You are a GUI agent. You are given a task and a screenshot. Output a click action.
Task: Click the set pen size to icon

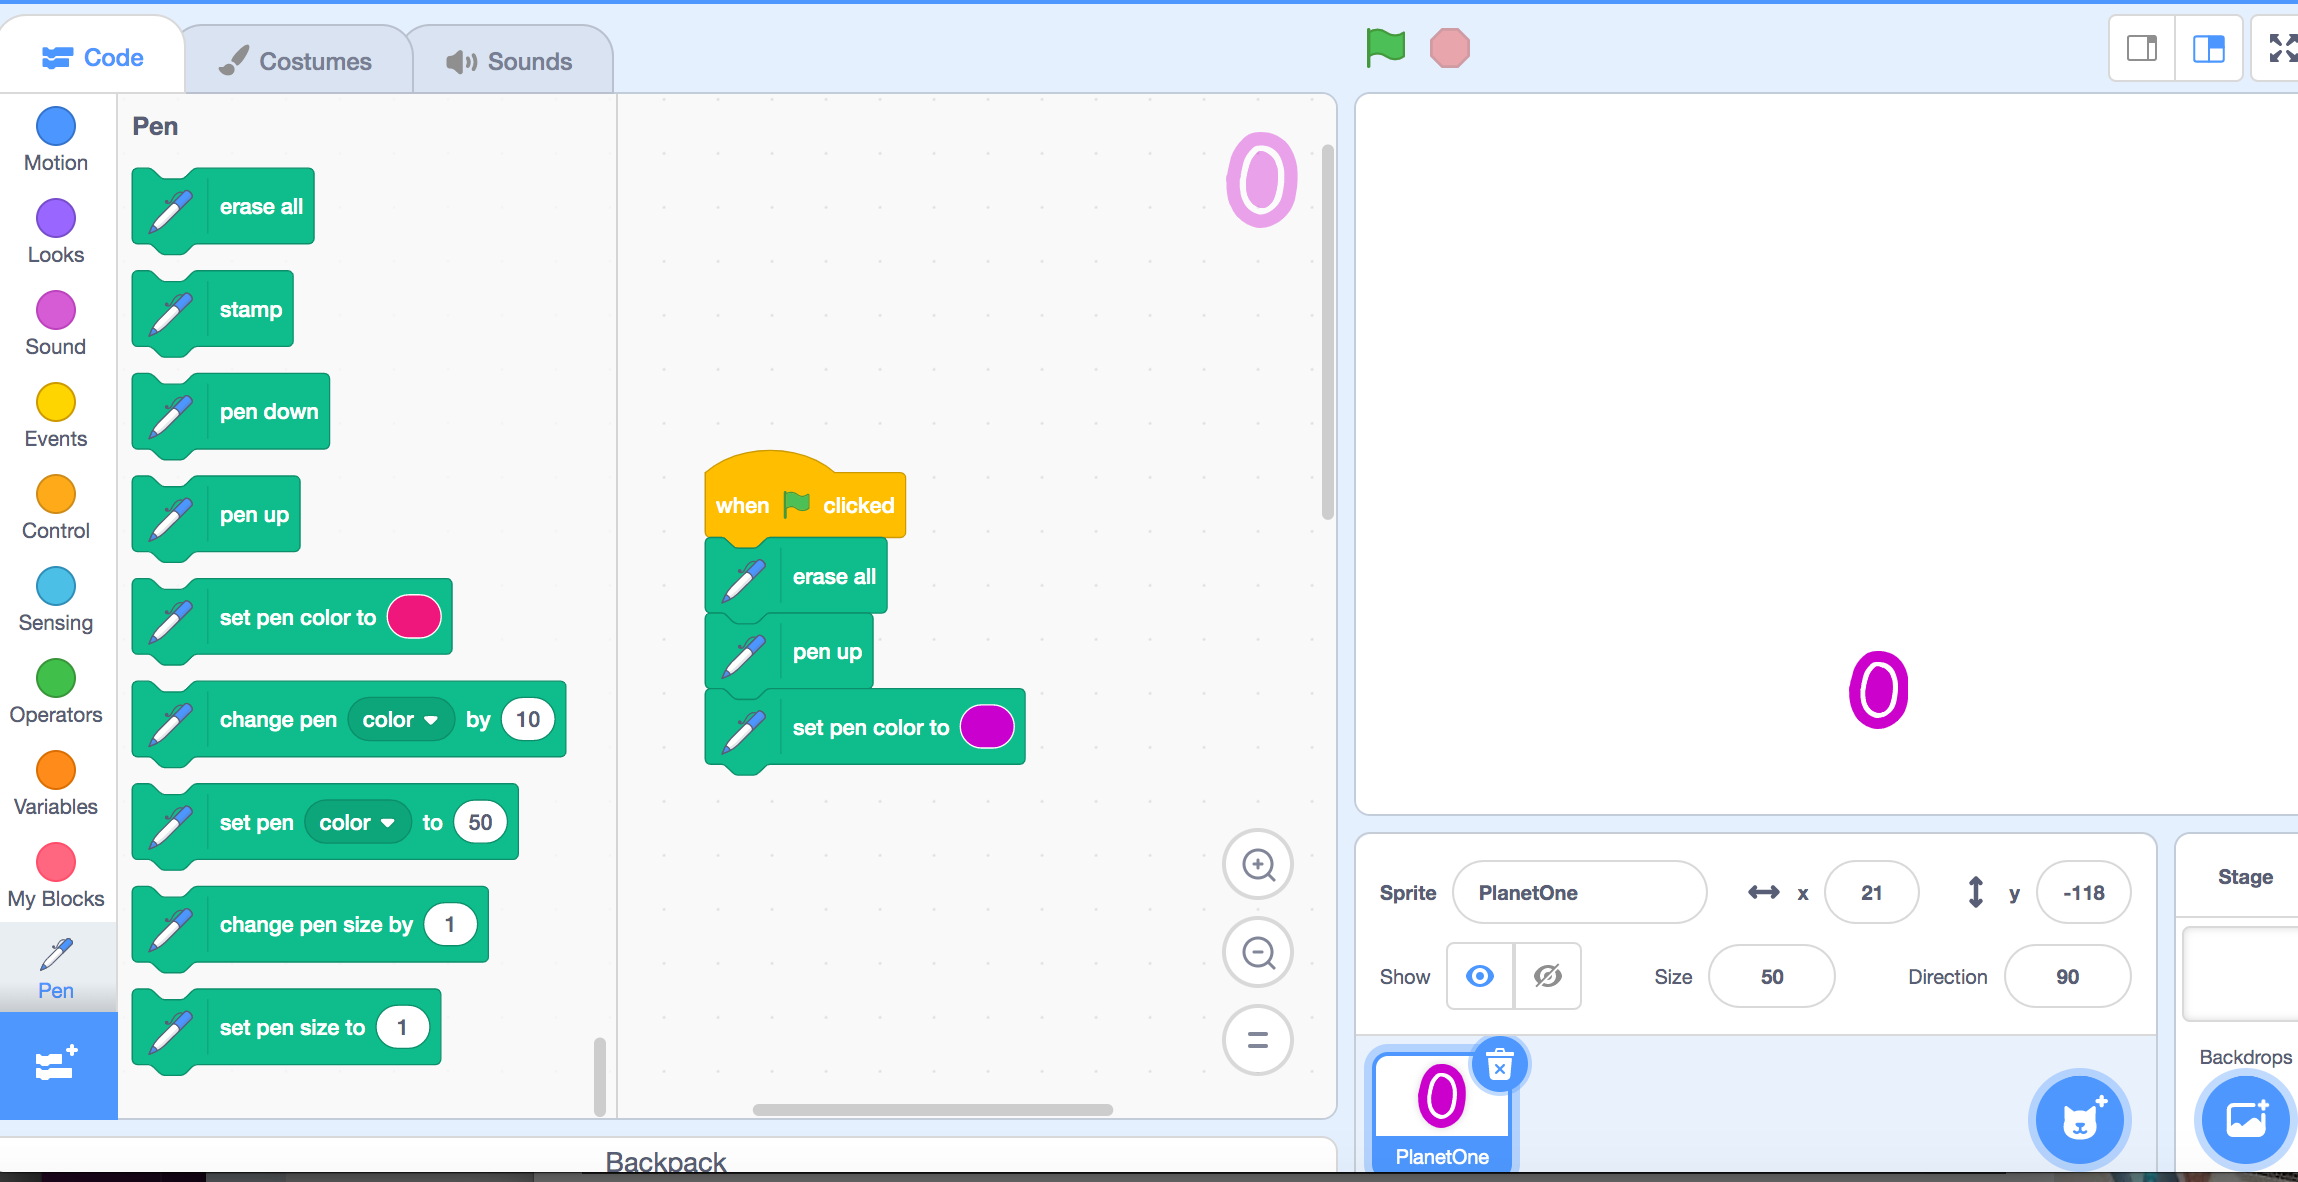(169, 1027)
